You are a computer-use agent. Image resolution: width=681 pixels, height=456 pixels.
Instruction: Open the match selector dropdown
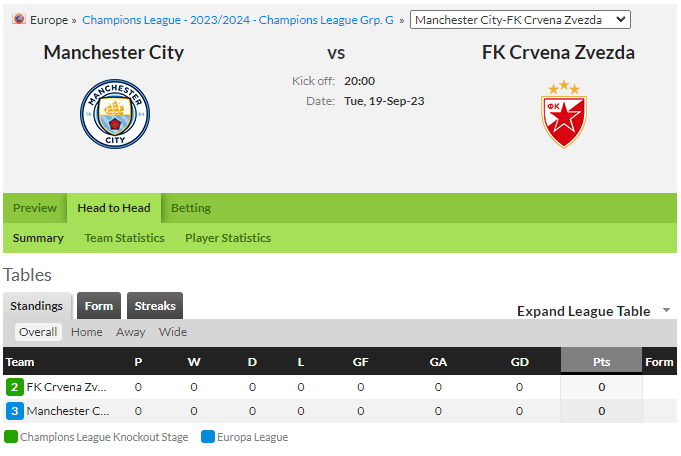click(x=520, y=20)
